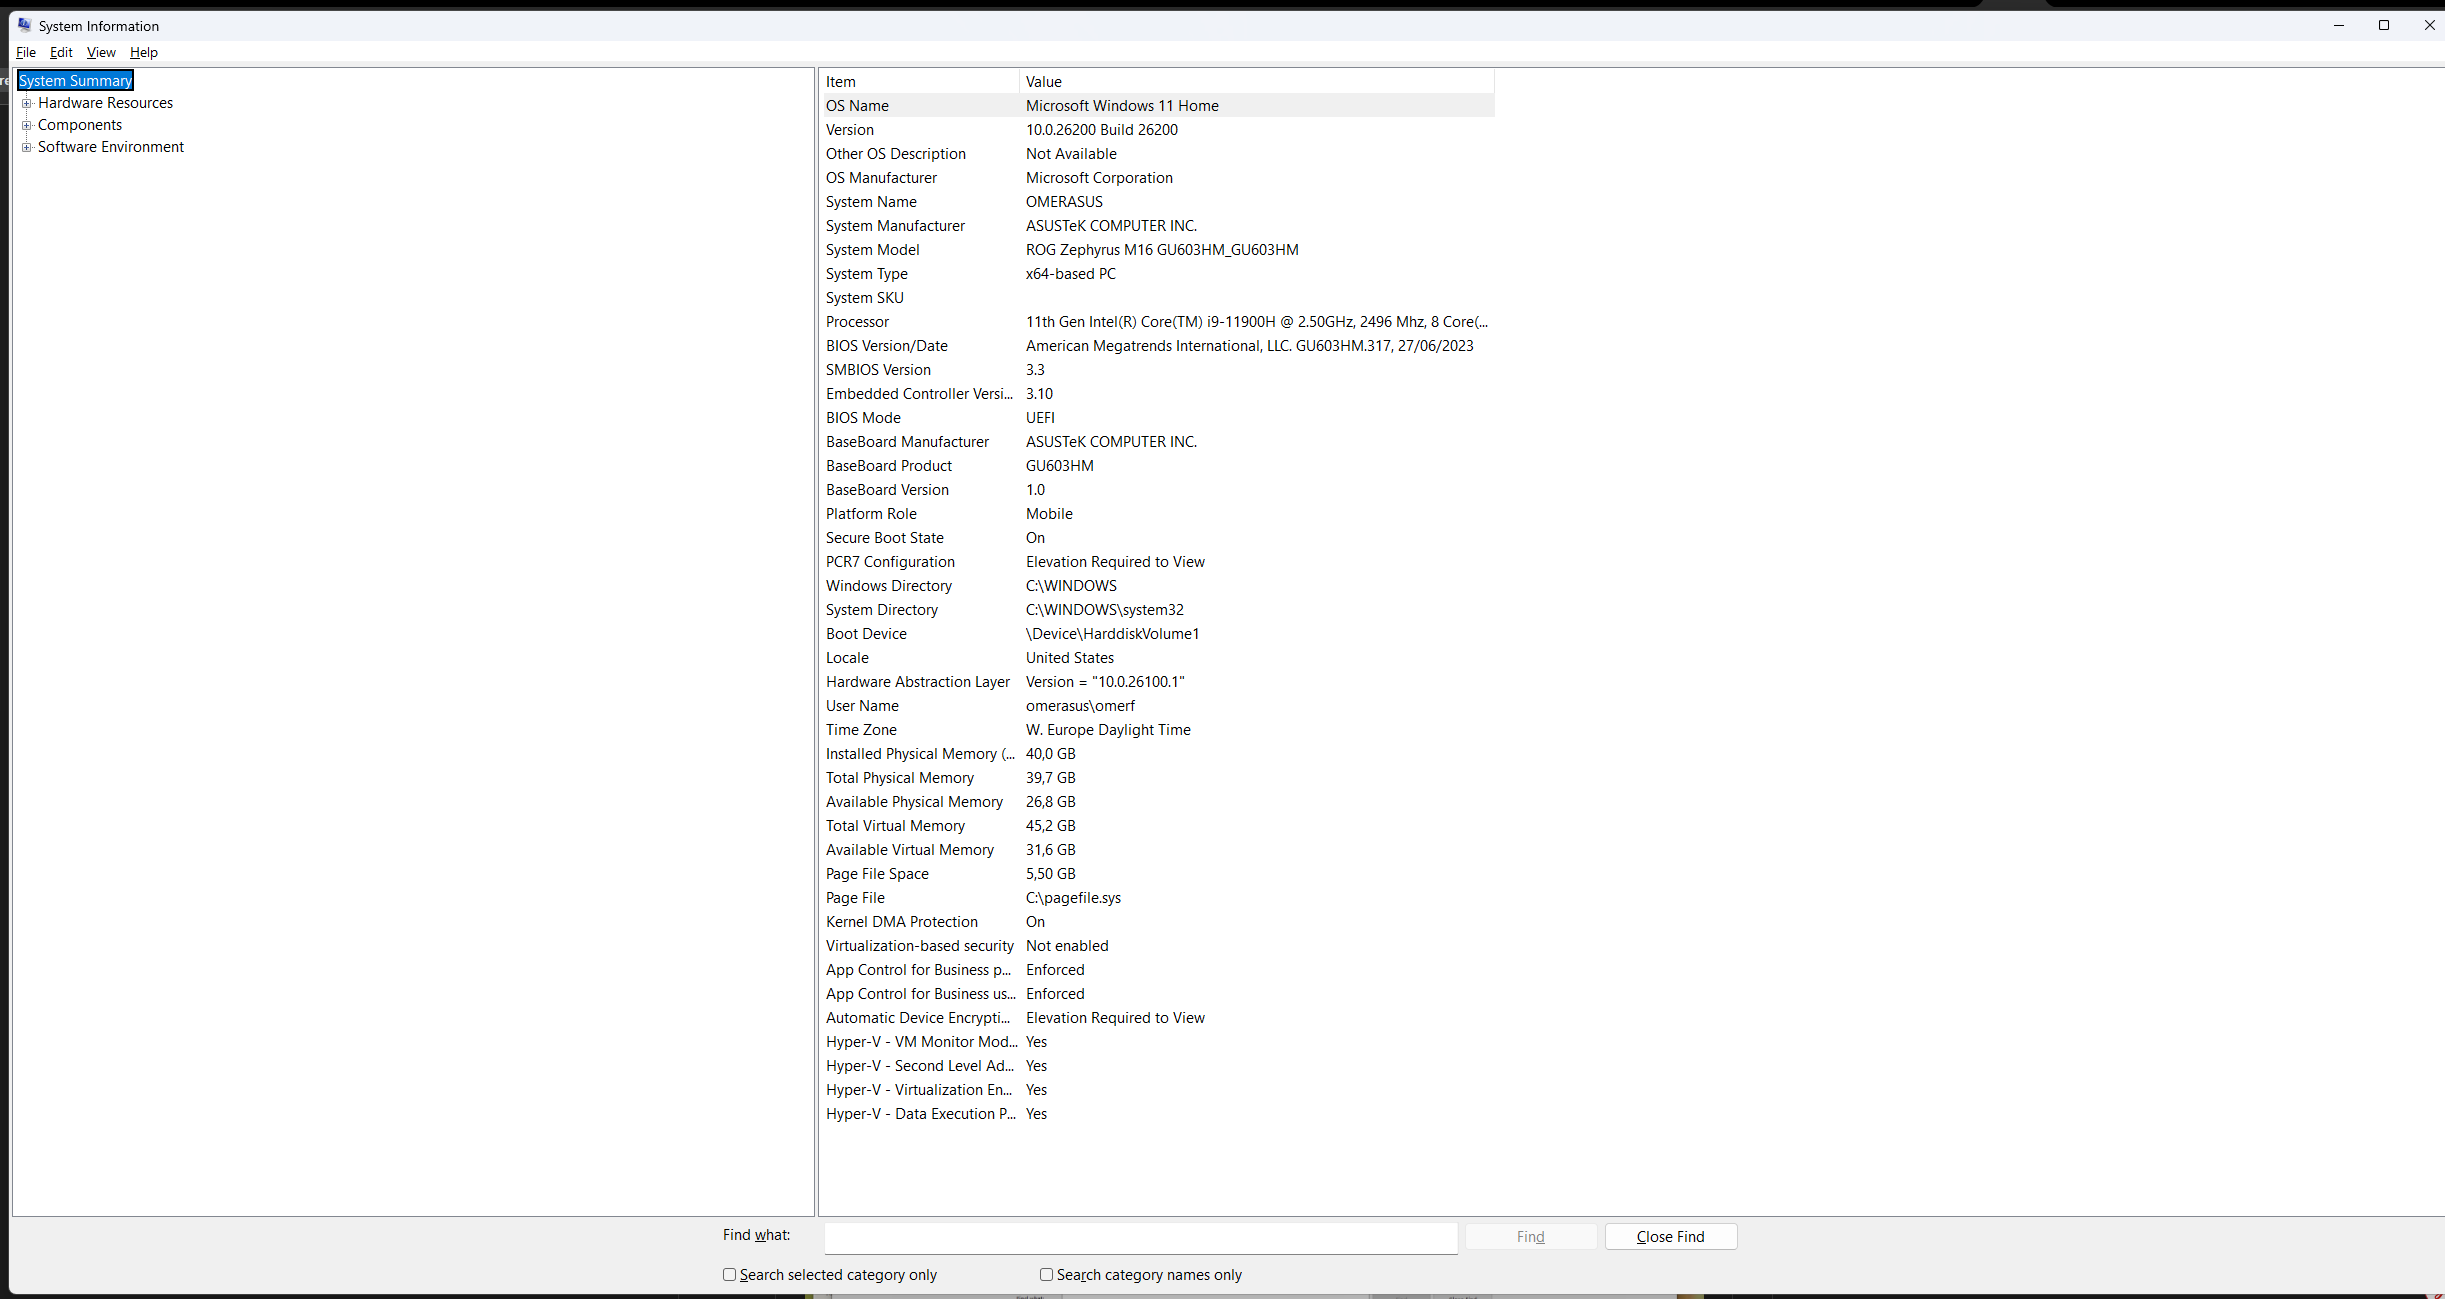Click ROG Zephyrus M16 GU603HM_GU603HM value
This screenshot has width=2445, height=1299.
click(1162, 250)
